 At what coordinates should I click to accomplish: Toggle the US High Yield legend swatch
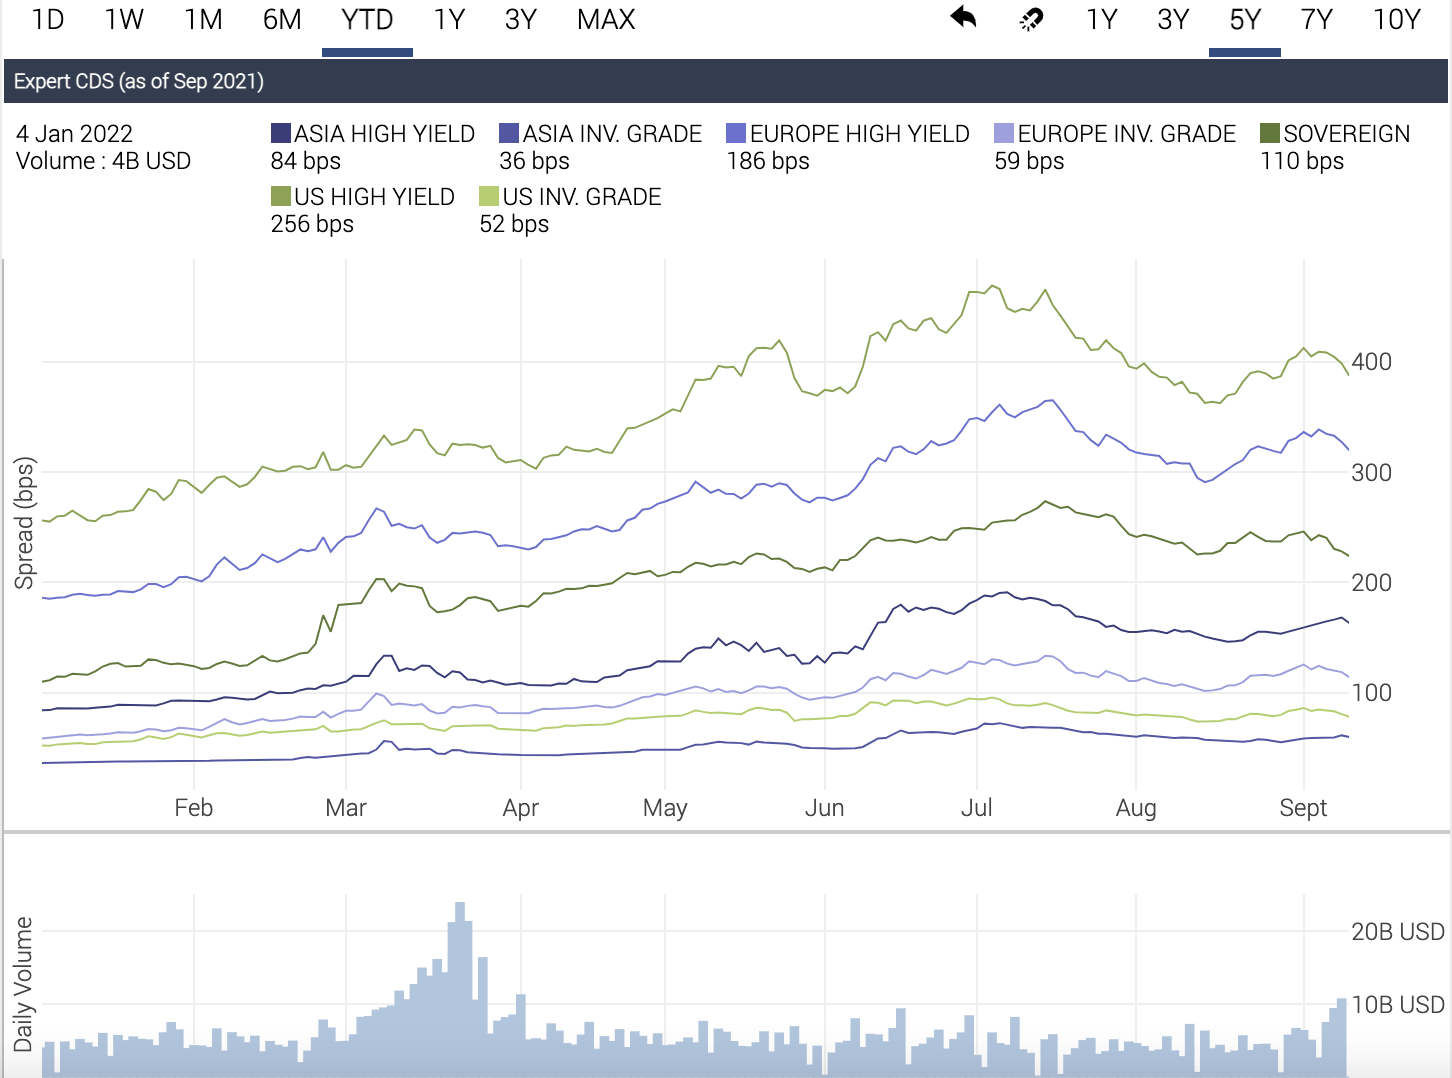point(281,197)
